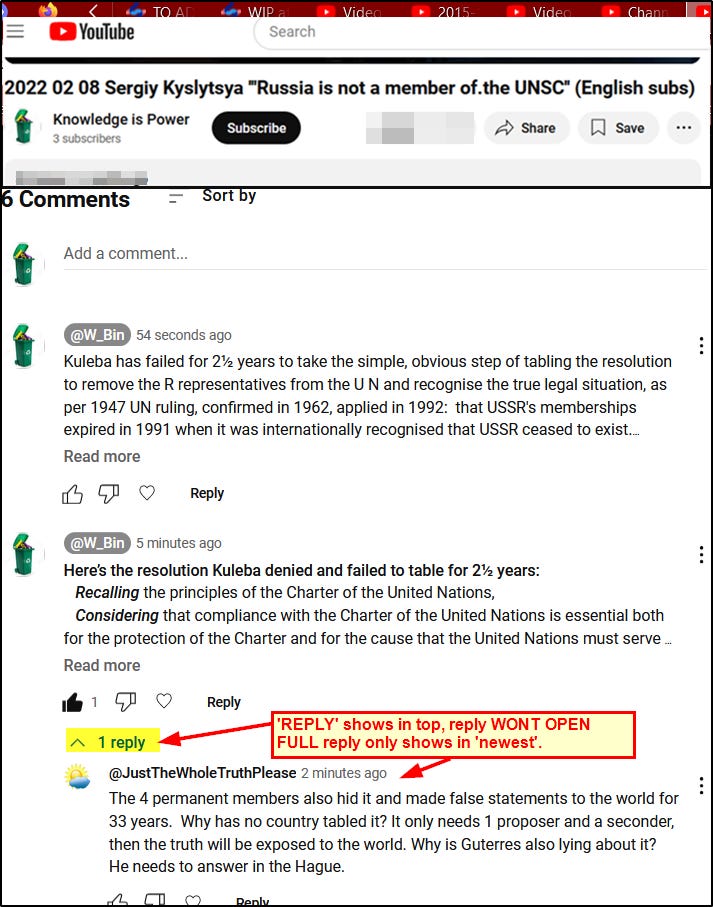Click the Add a comment field
Viewport: 713px width, 907px height.
pyautogui.click(x=385, y=254)
